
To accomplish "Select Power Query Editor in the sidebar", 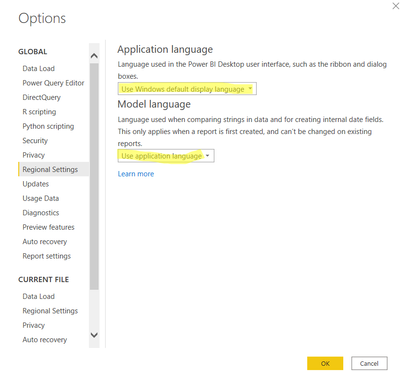I will [53, 83].
